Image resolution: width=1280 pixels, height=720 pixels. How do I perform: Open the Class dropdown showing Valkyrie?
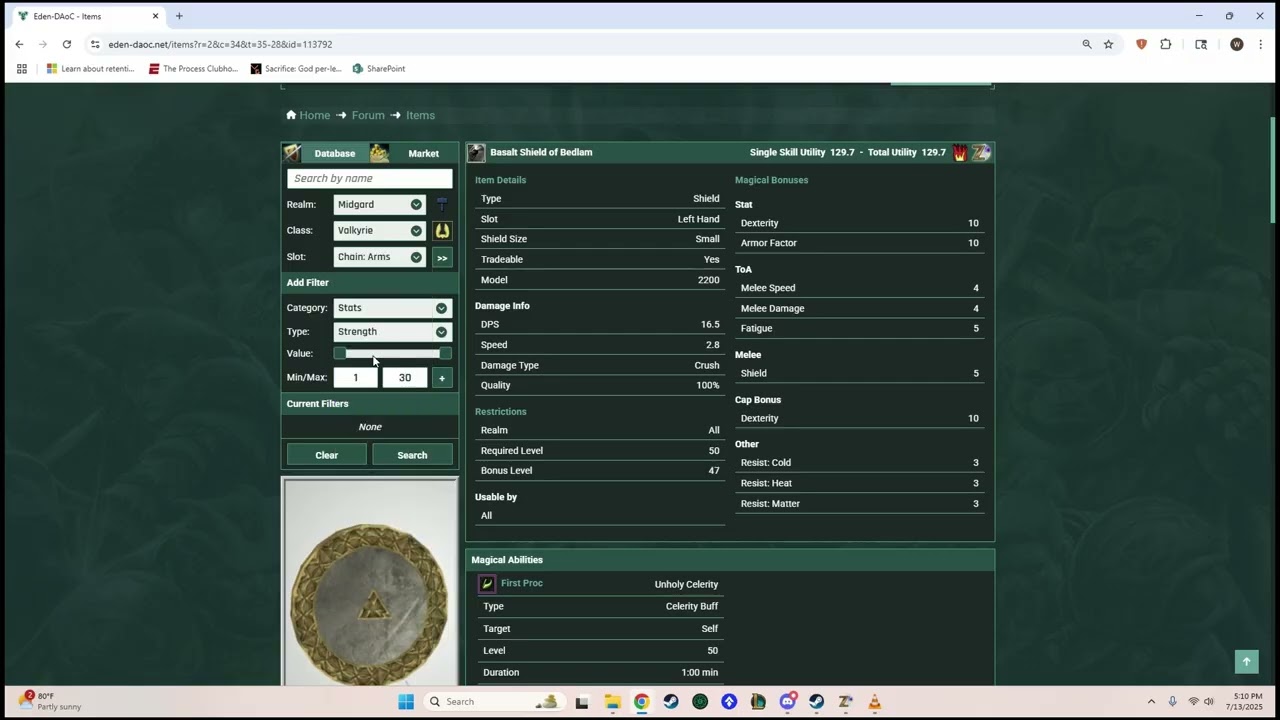[378, 230]
